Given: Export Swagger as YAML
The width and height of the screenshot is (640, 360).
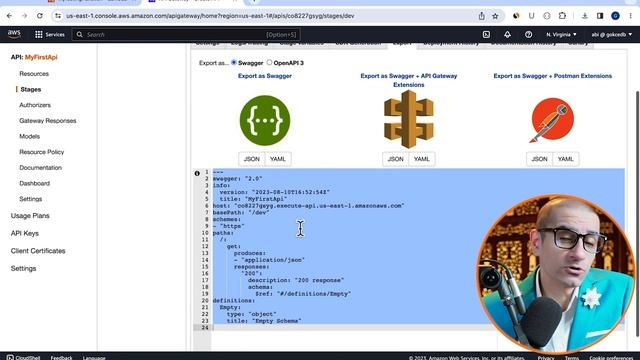Looking at the screenshot, I should [x=278, y=159].
